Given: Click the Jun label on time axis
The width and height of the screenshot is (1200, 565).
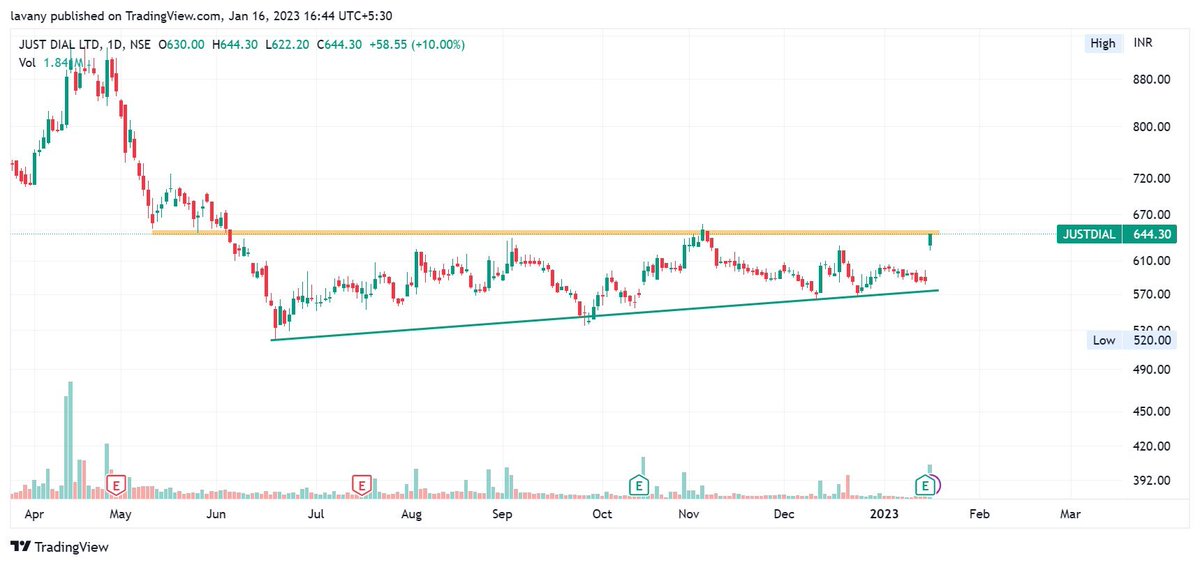Looking at the screenshot, I should 215,513.
